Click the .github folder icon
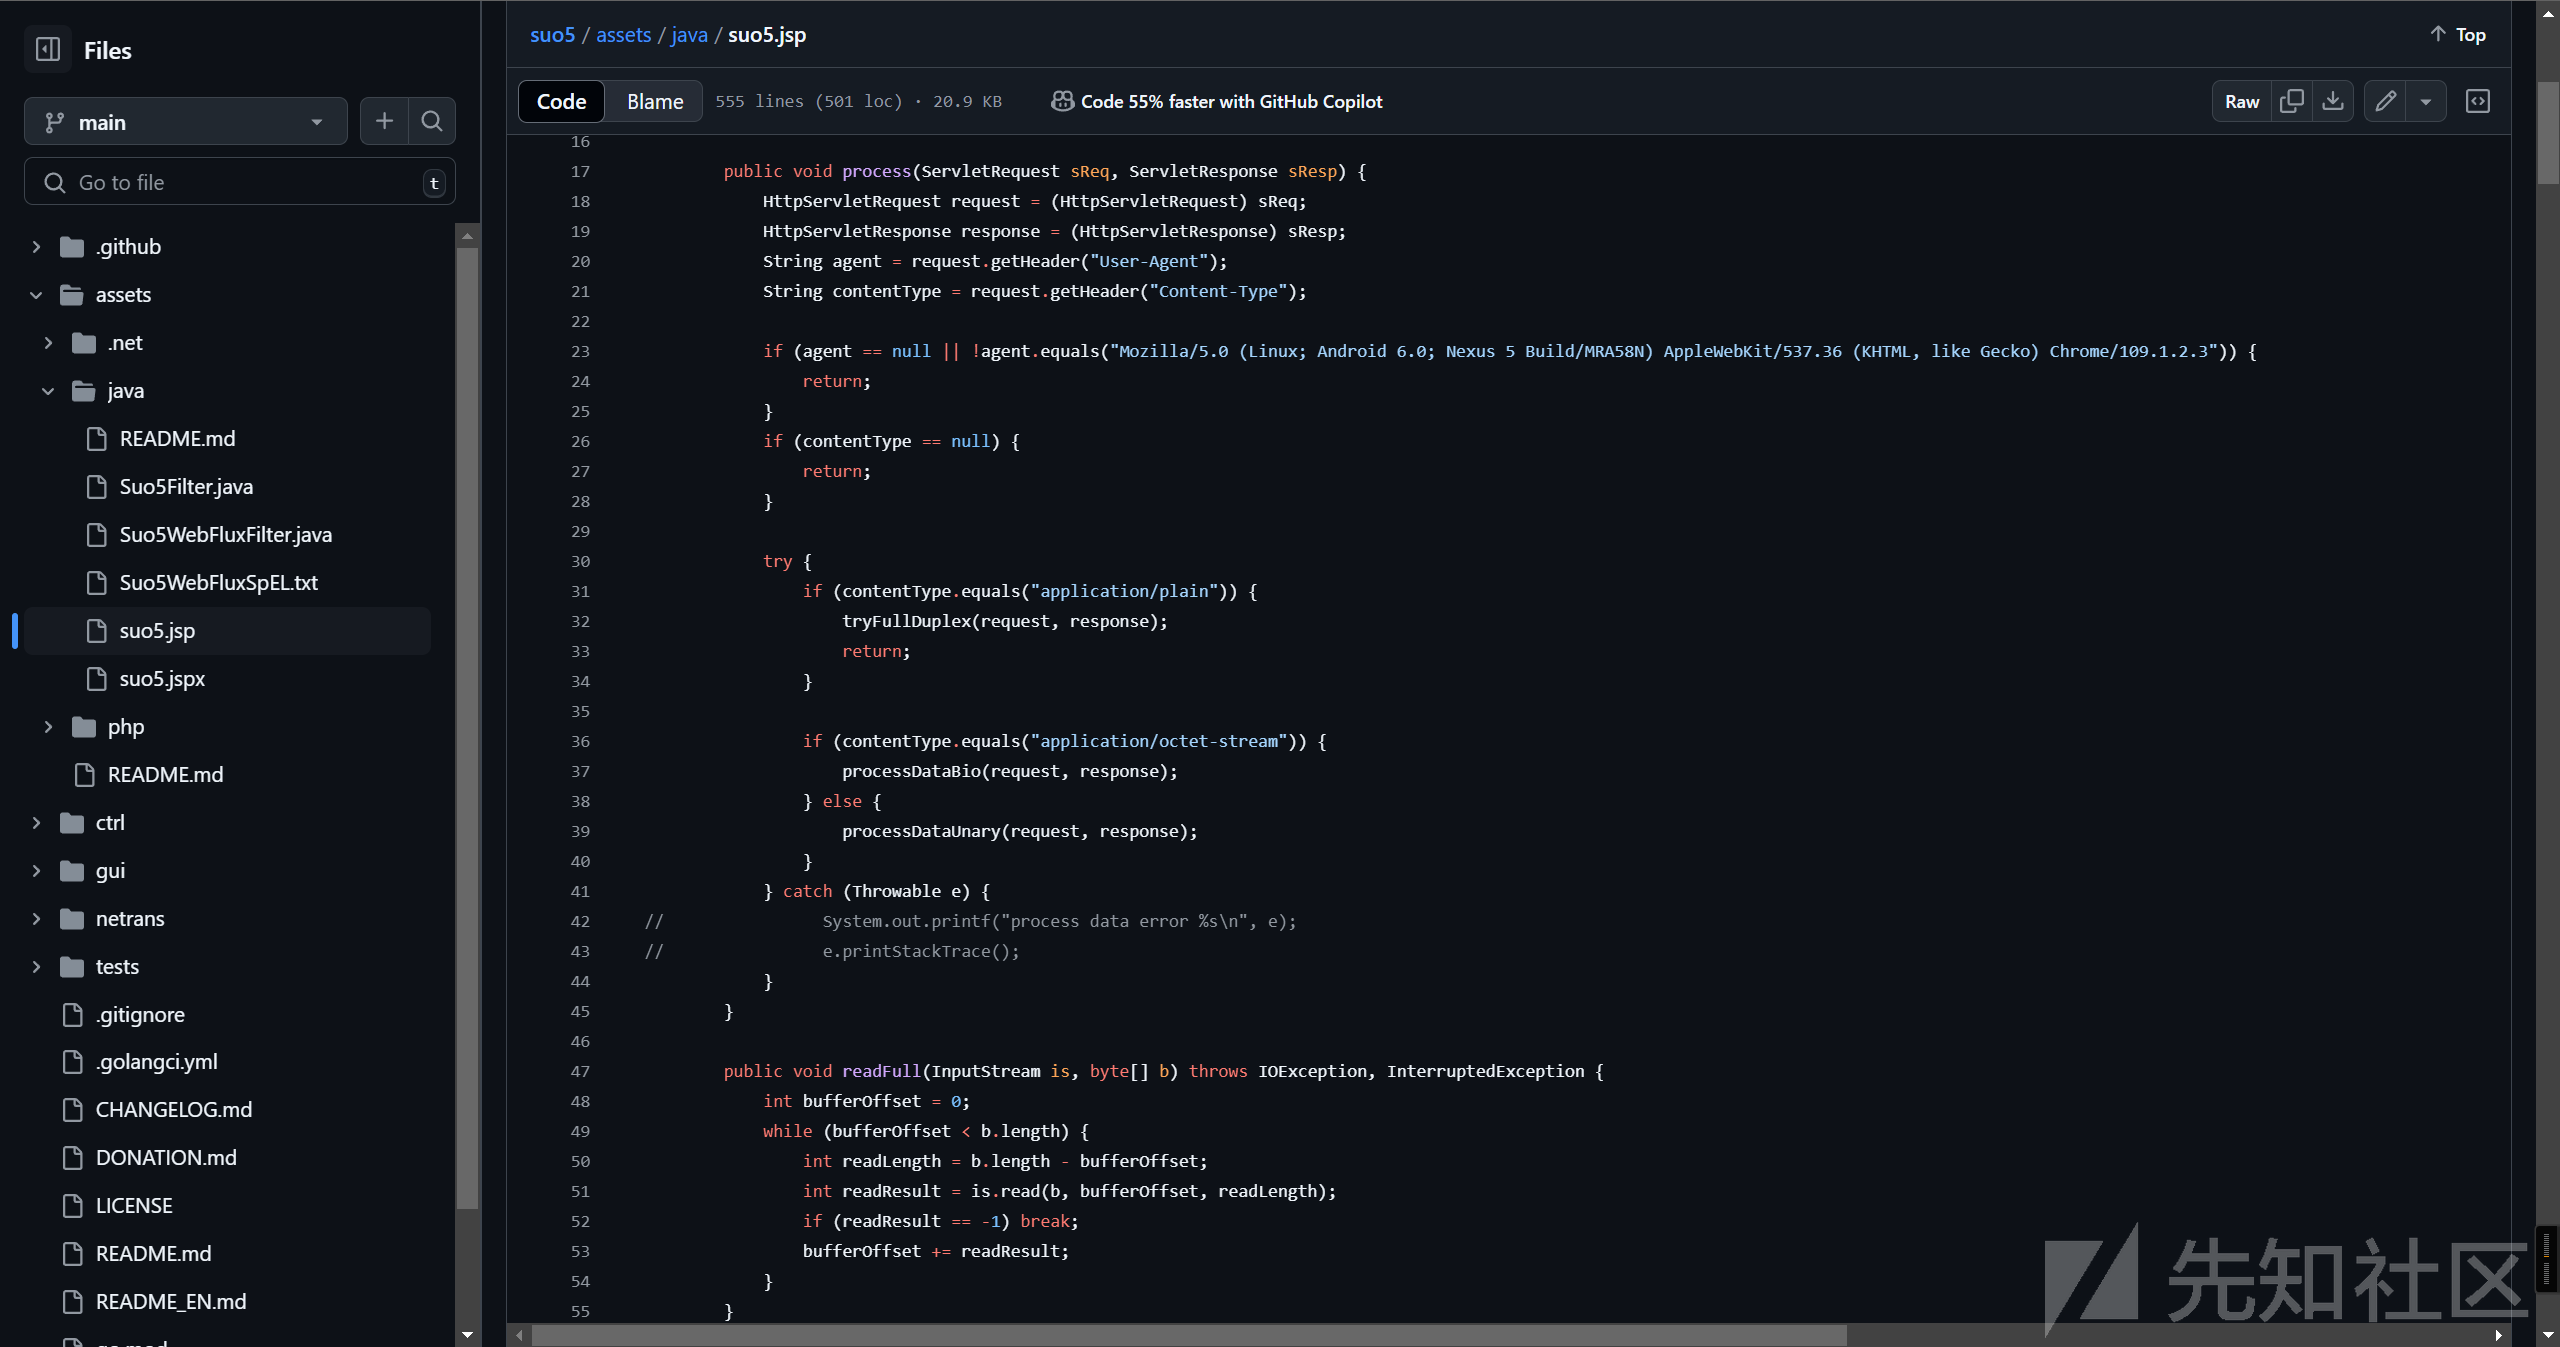The image size is (2560, 1347). (x=72, y=247)
